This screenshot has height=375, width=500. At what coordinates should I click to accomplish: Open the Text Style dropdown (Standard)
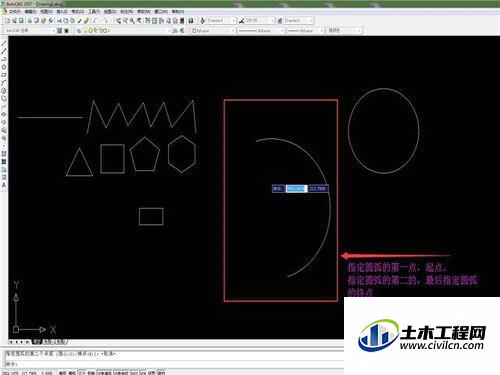click(x=221, y=21)
